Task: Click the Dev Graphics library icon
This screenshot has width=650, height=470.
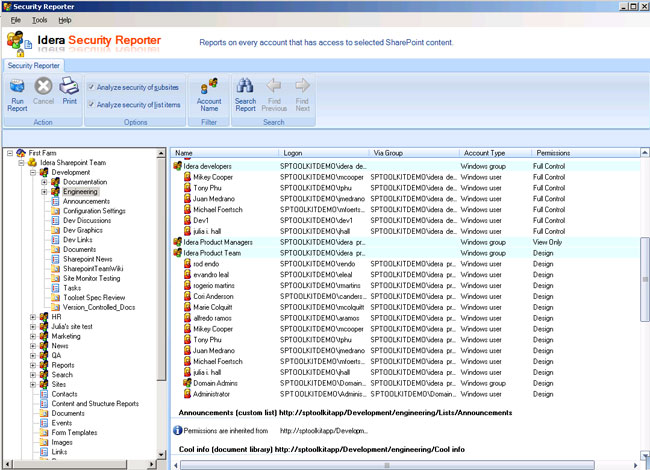Action: click(55, 230)
